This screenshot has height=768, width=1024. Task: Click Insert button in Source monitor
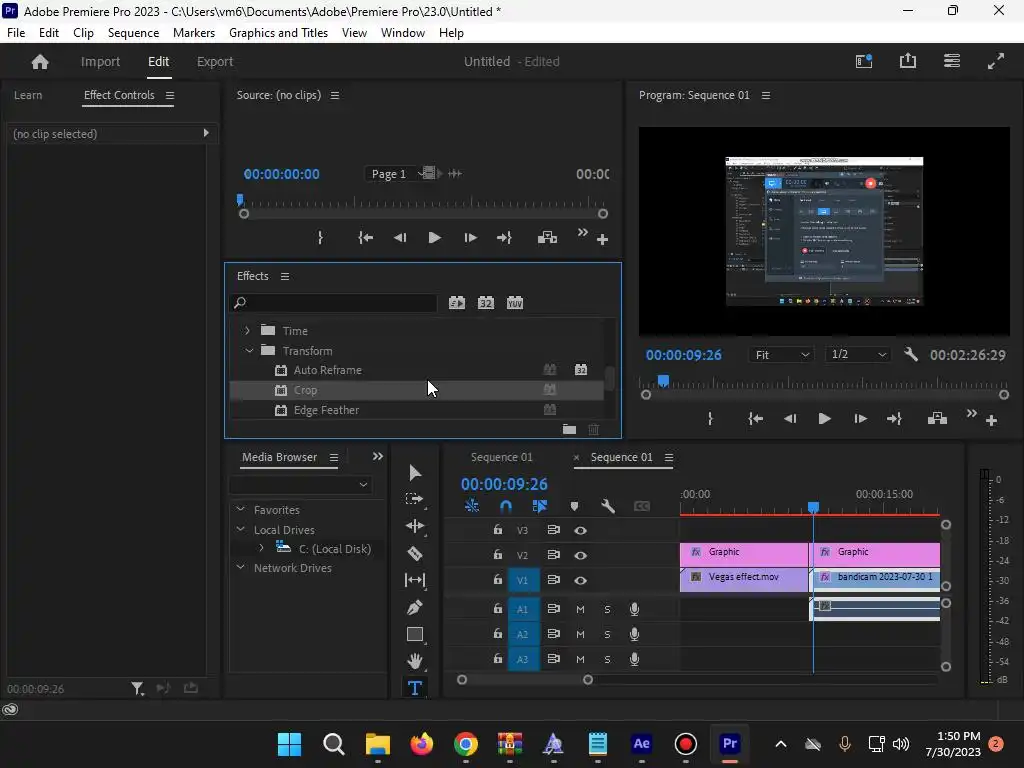click(x=547, y=238)
